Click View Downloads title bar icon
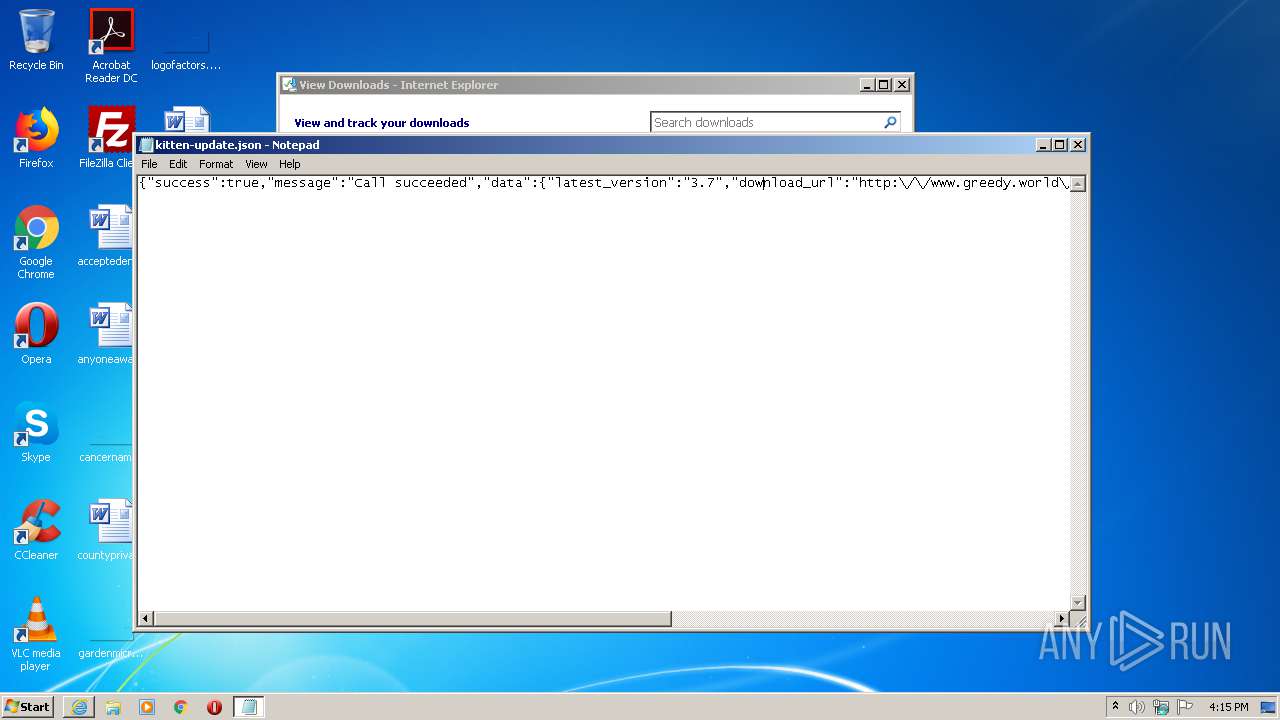1280x720 pixels. [289, 85]
